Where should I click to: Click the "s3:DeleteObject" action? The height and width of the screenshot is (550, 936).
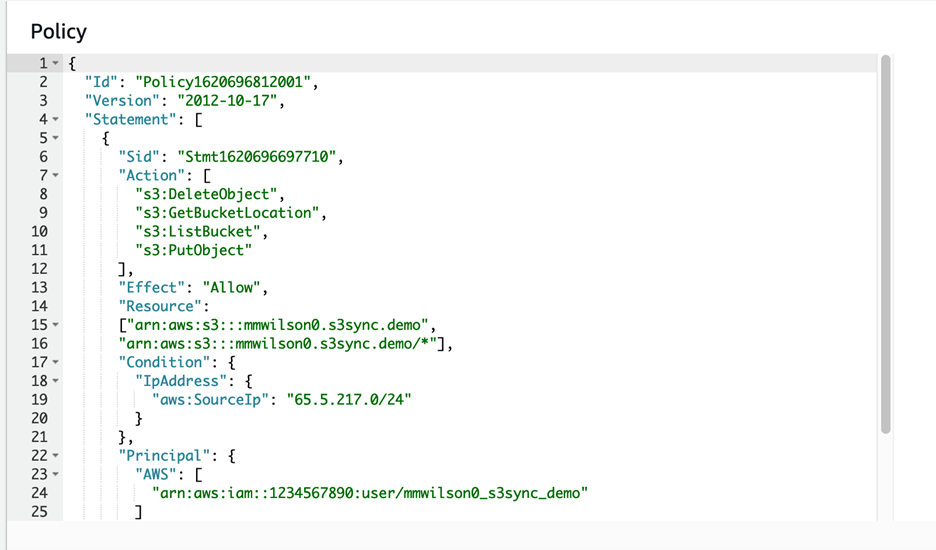pyautogui.click(x=206, y=194)
